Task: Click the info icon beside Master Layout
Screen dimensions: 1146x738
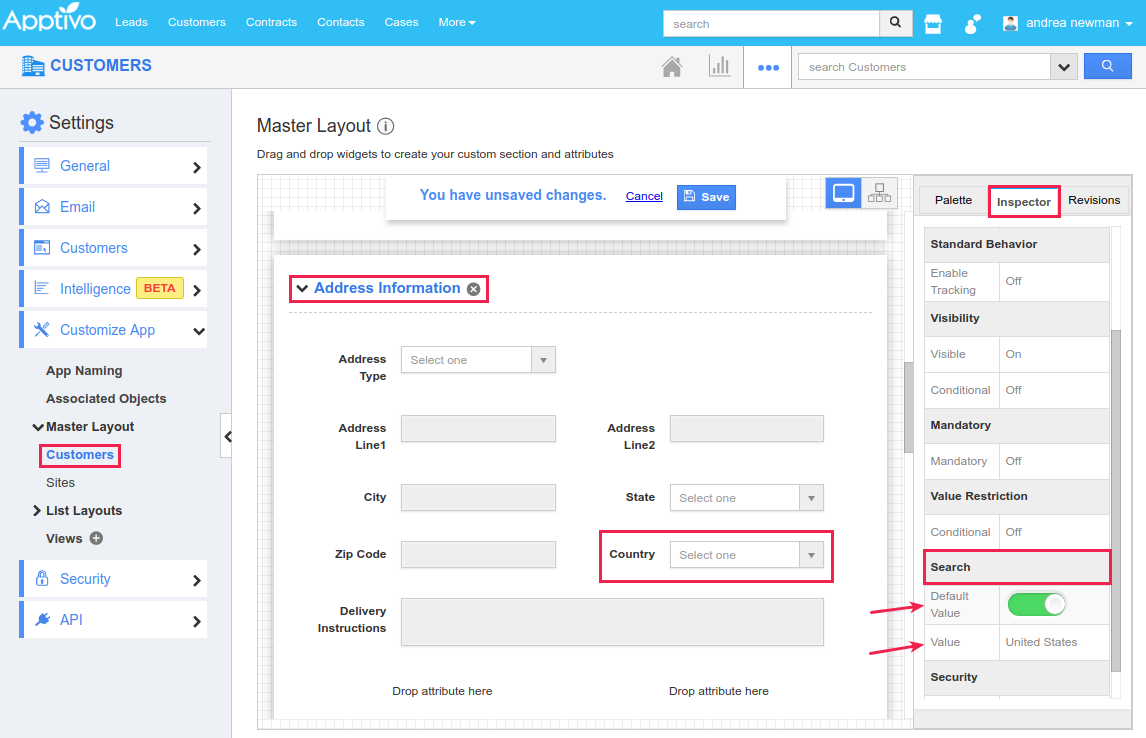Action: coord(386,127)
